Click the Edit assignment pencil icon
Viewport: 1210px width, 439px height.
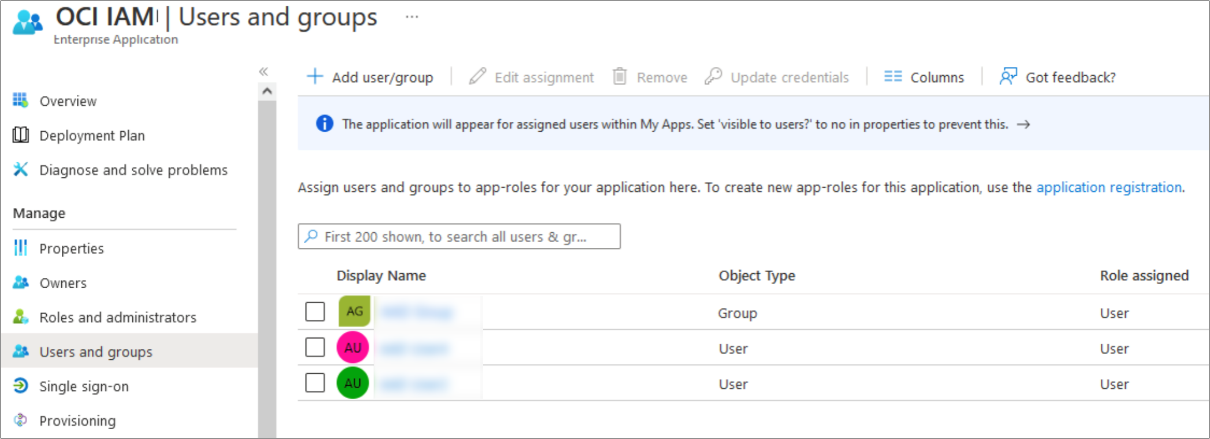(478, 77)
